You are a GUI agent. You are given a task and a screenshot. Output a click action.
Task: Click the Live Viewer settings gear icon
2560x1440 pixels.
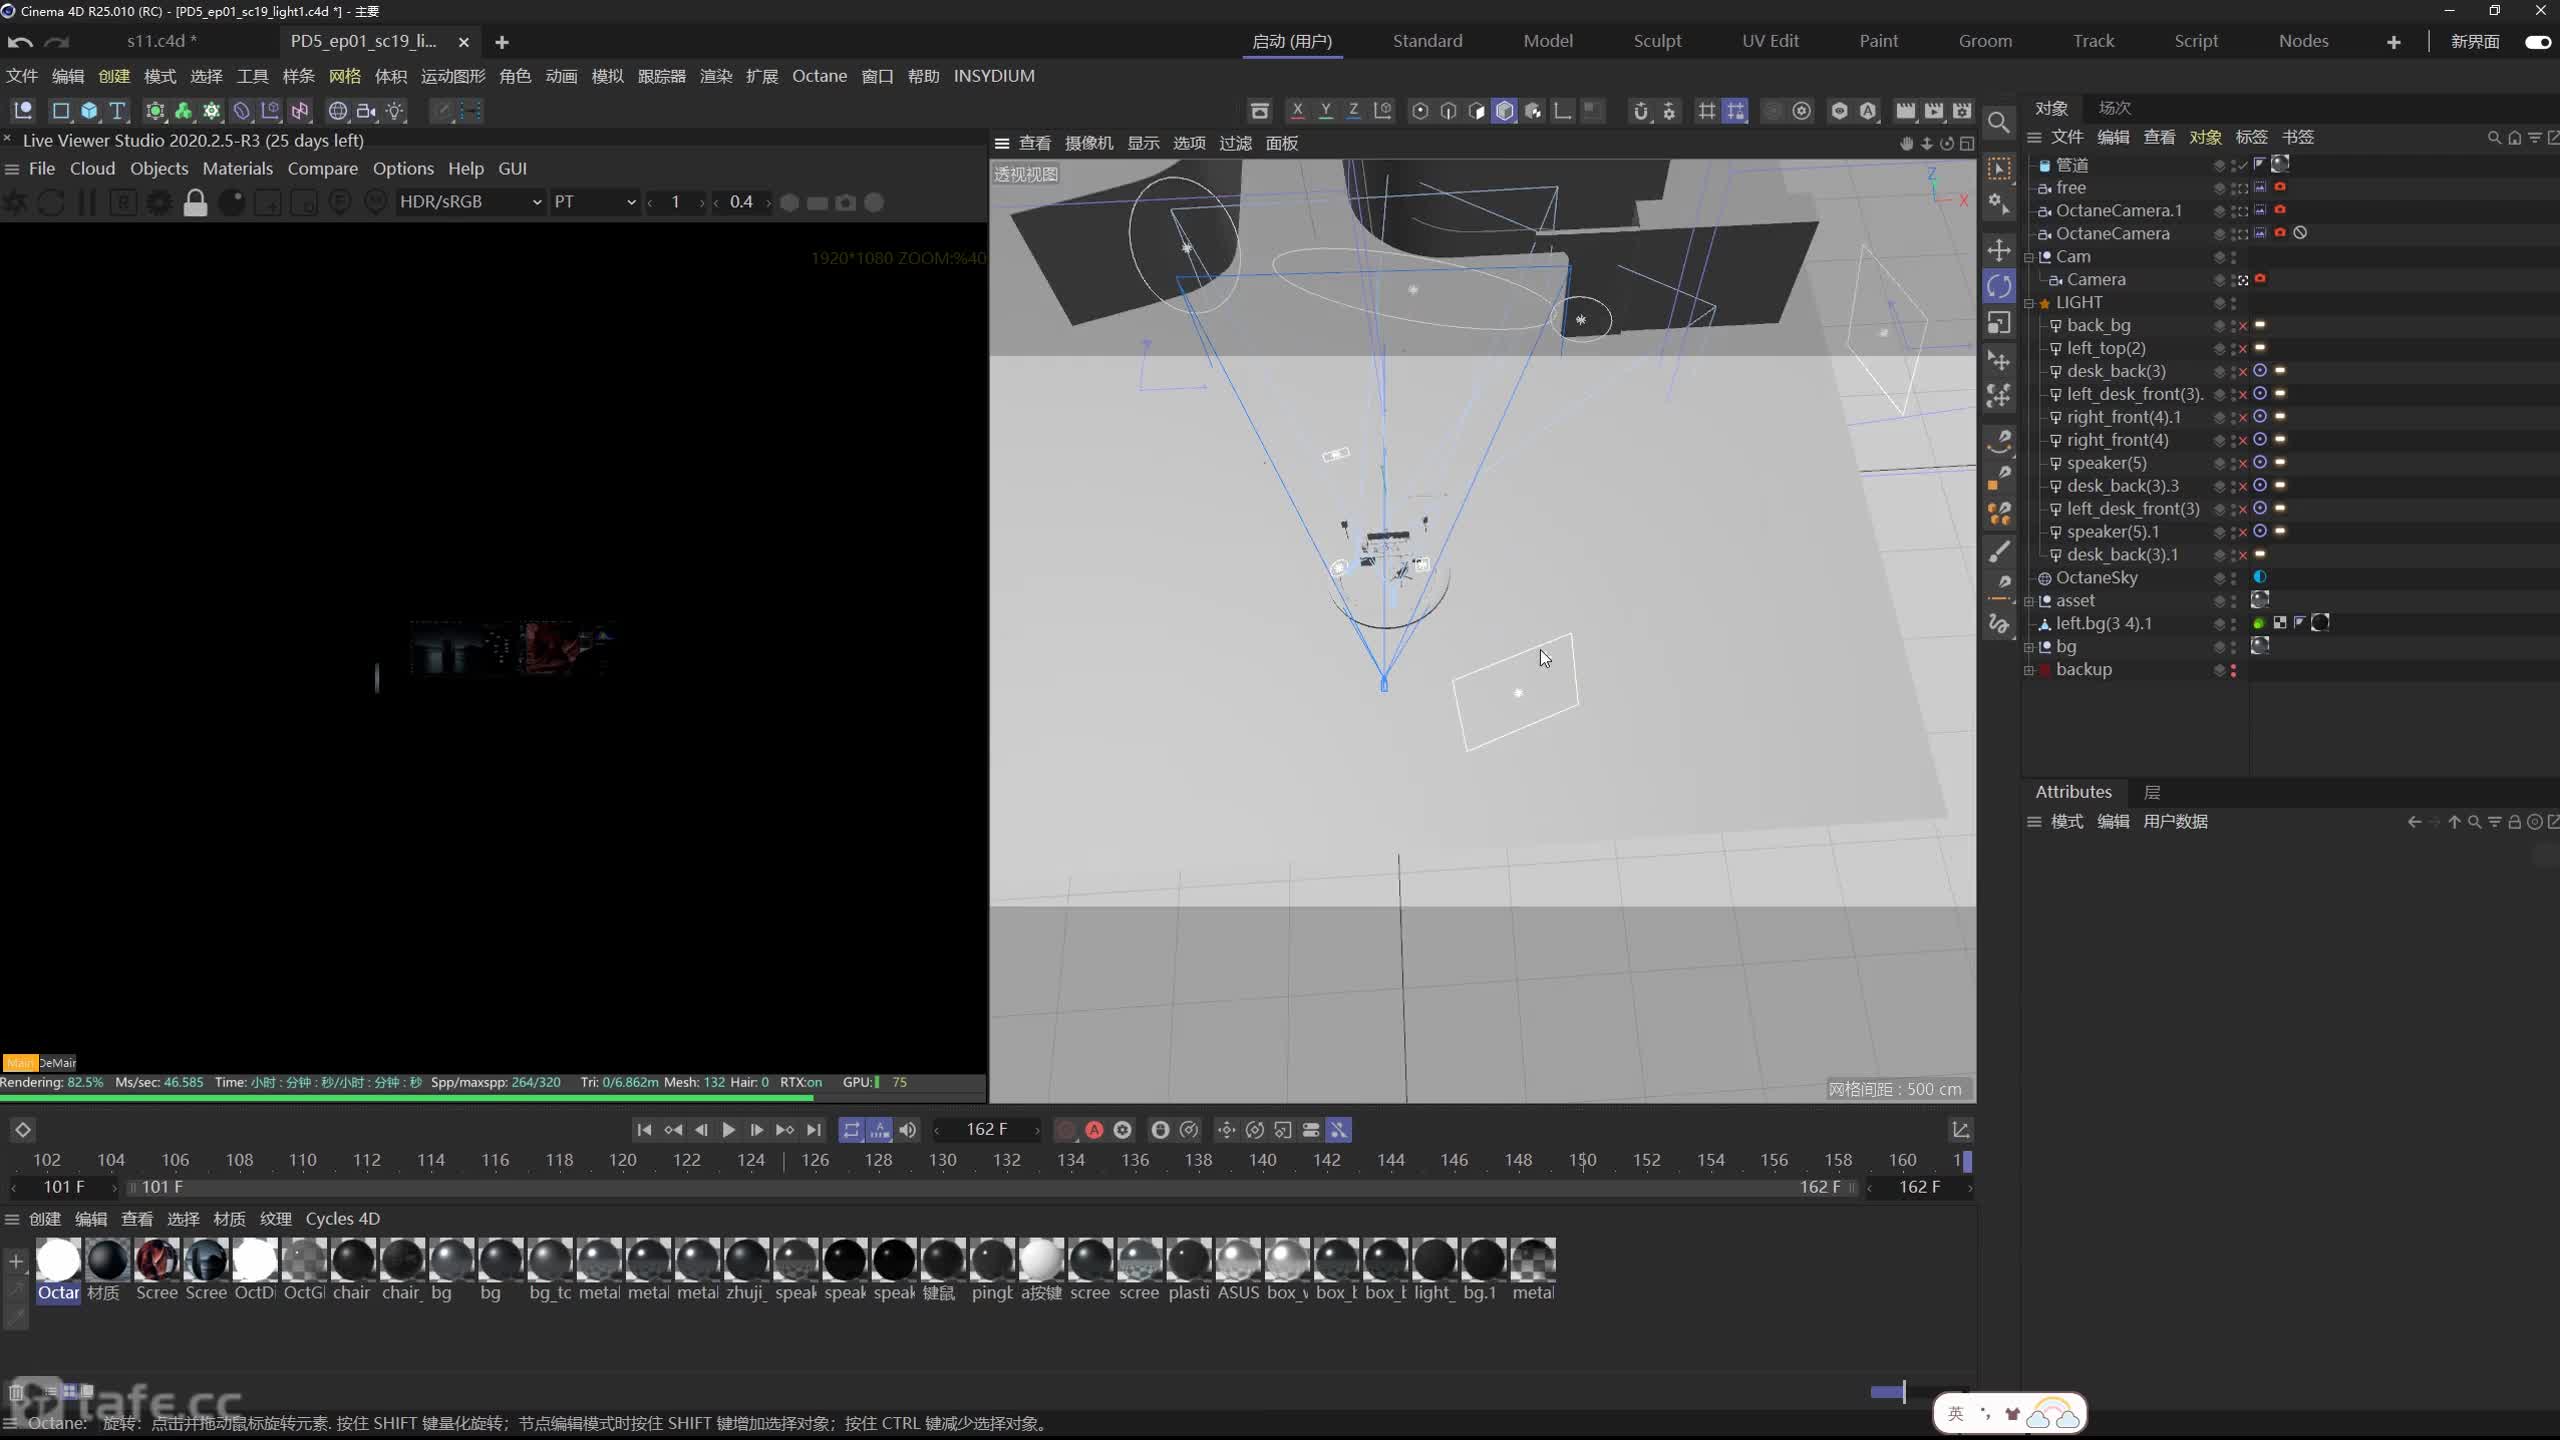[158, 203]
